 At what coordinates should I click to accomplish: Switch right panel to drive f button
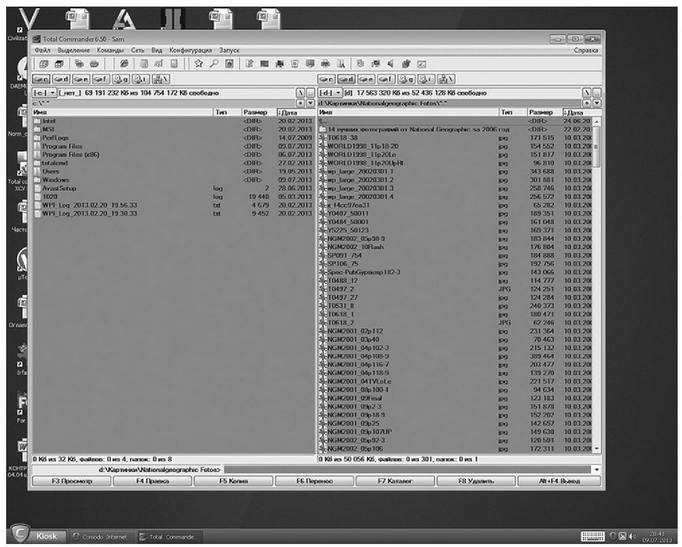point(386,79)
